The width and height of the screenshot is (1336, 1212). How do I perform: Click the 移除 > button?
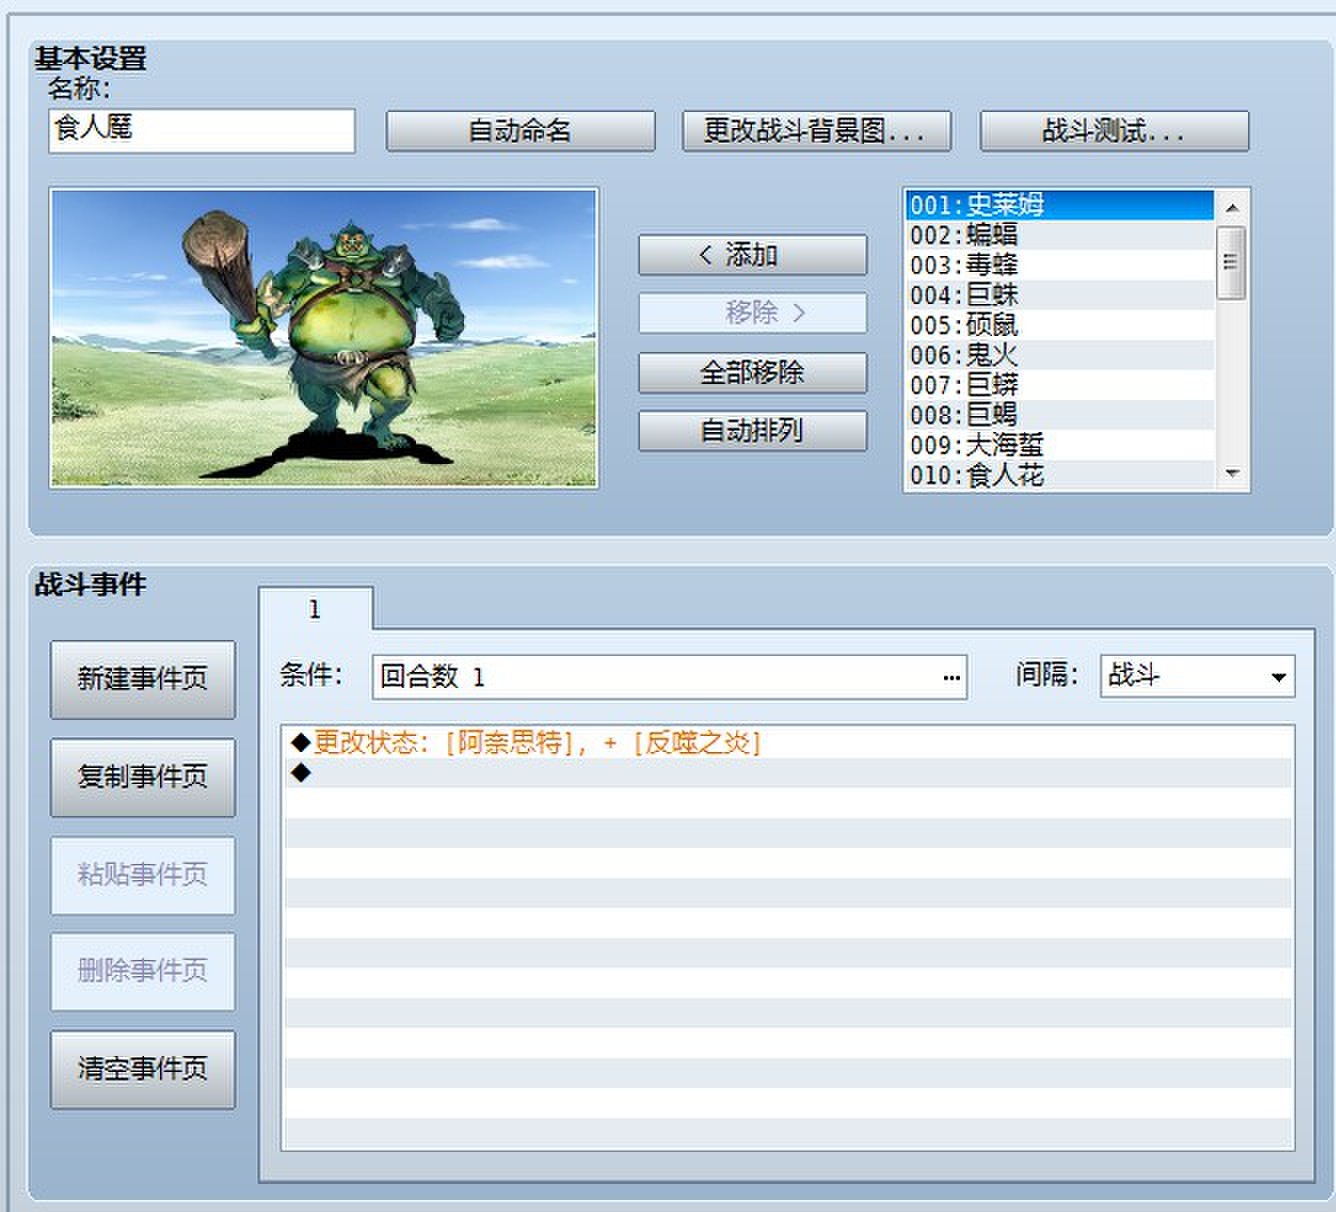pos(752,313)
